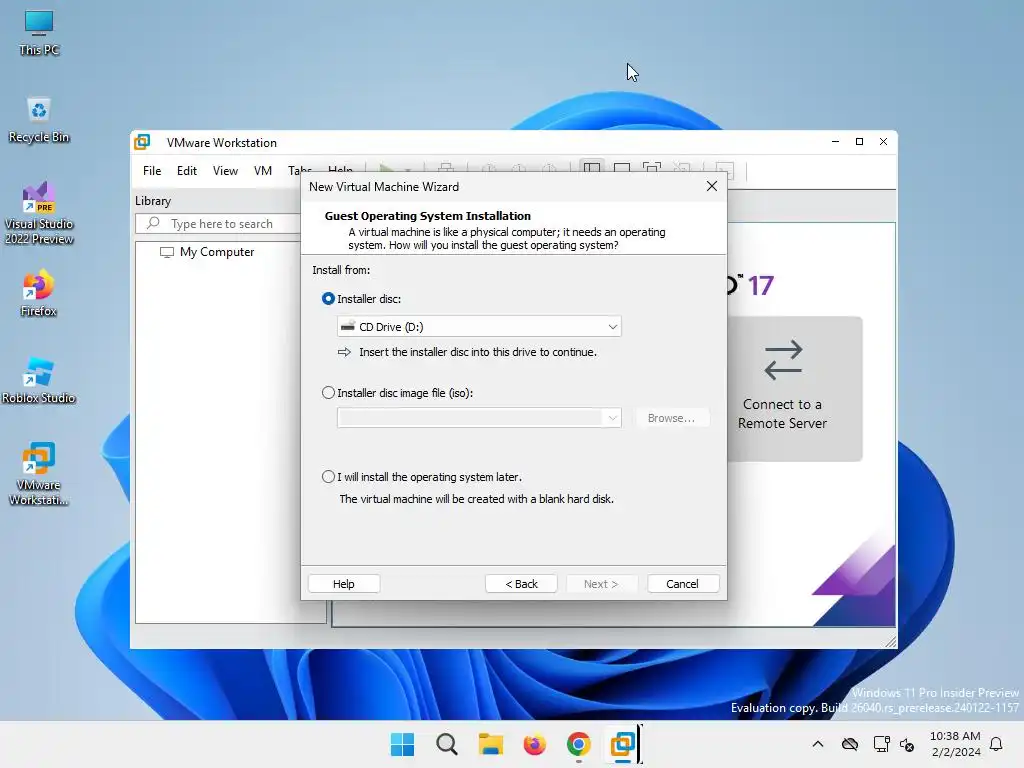Image resolution: width=1024 pixels, height=768 pixels.
Task: Open File Explorer from the taskbar
Action: (490, 744)
